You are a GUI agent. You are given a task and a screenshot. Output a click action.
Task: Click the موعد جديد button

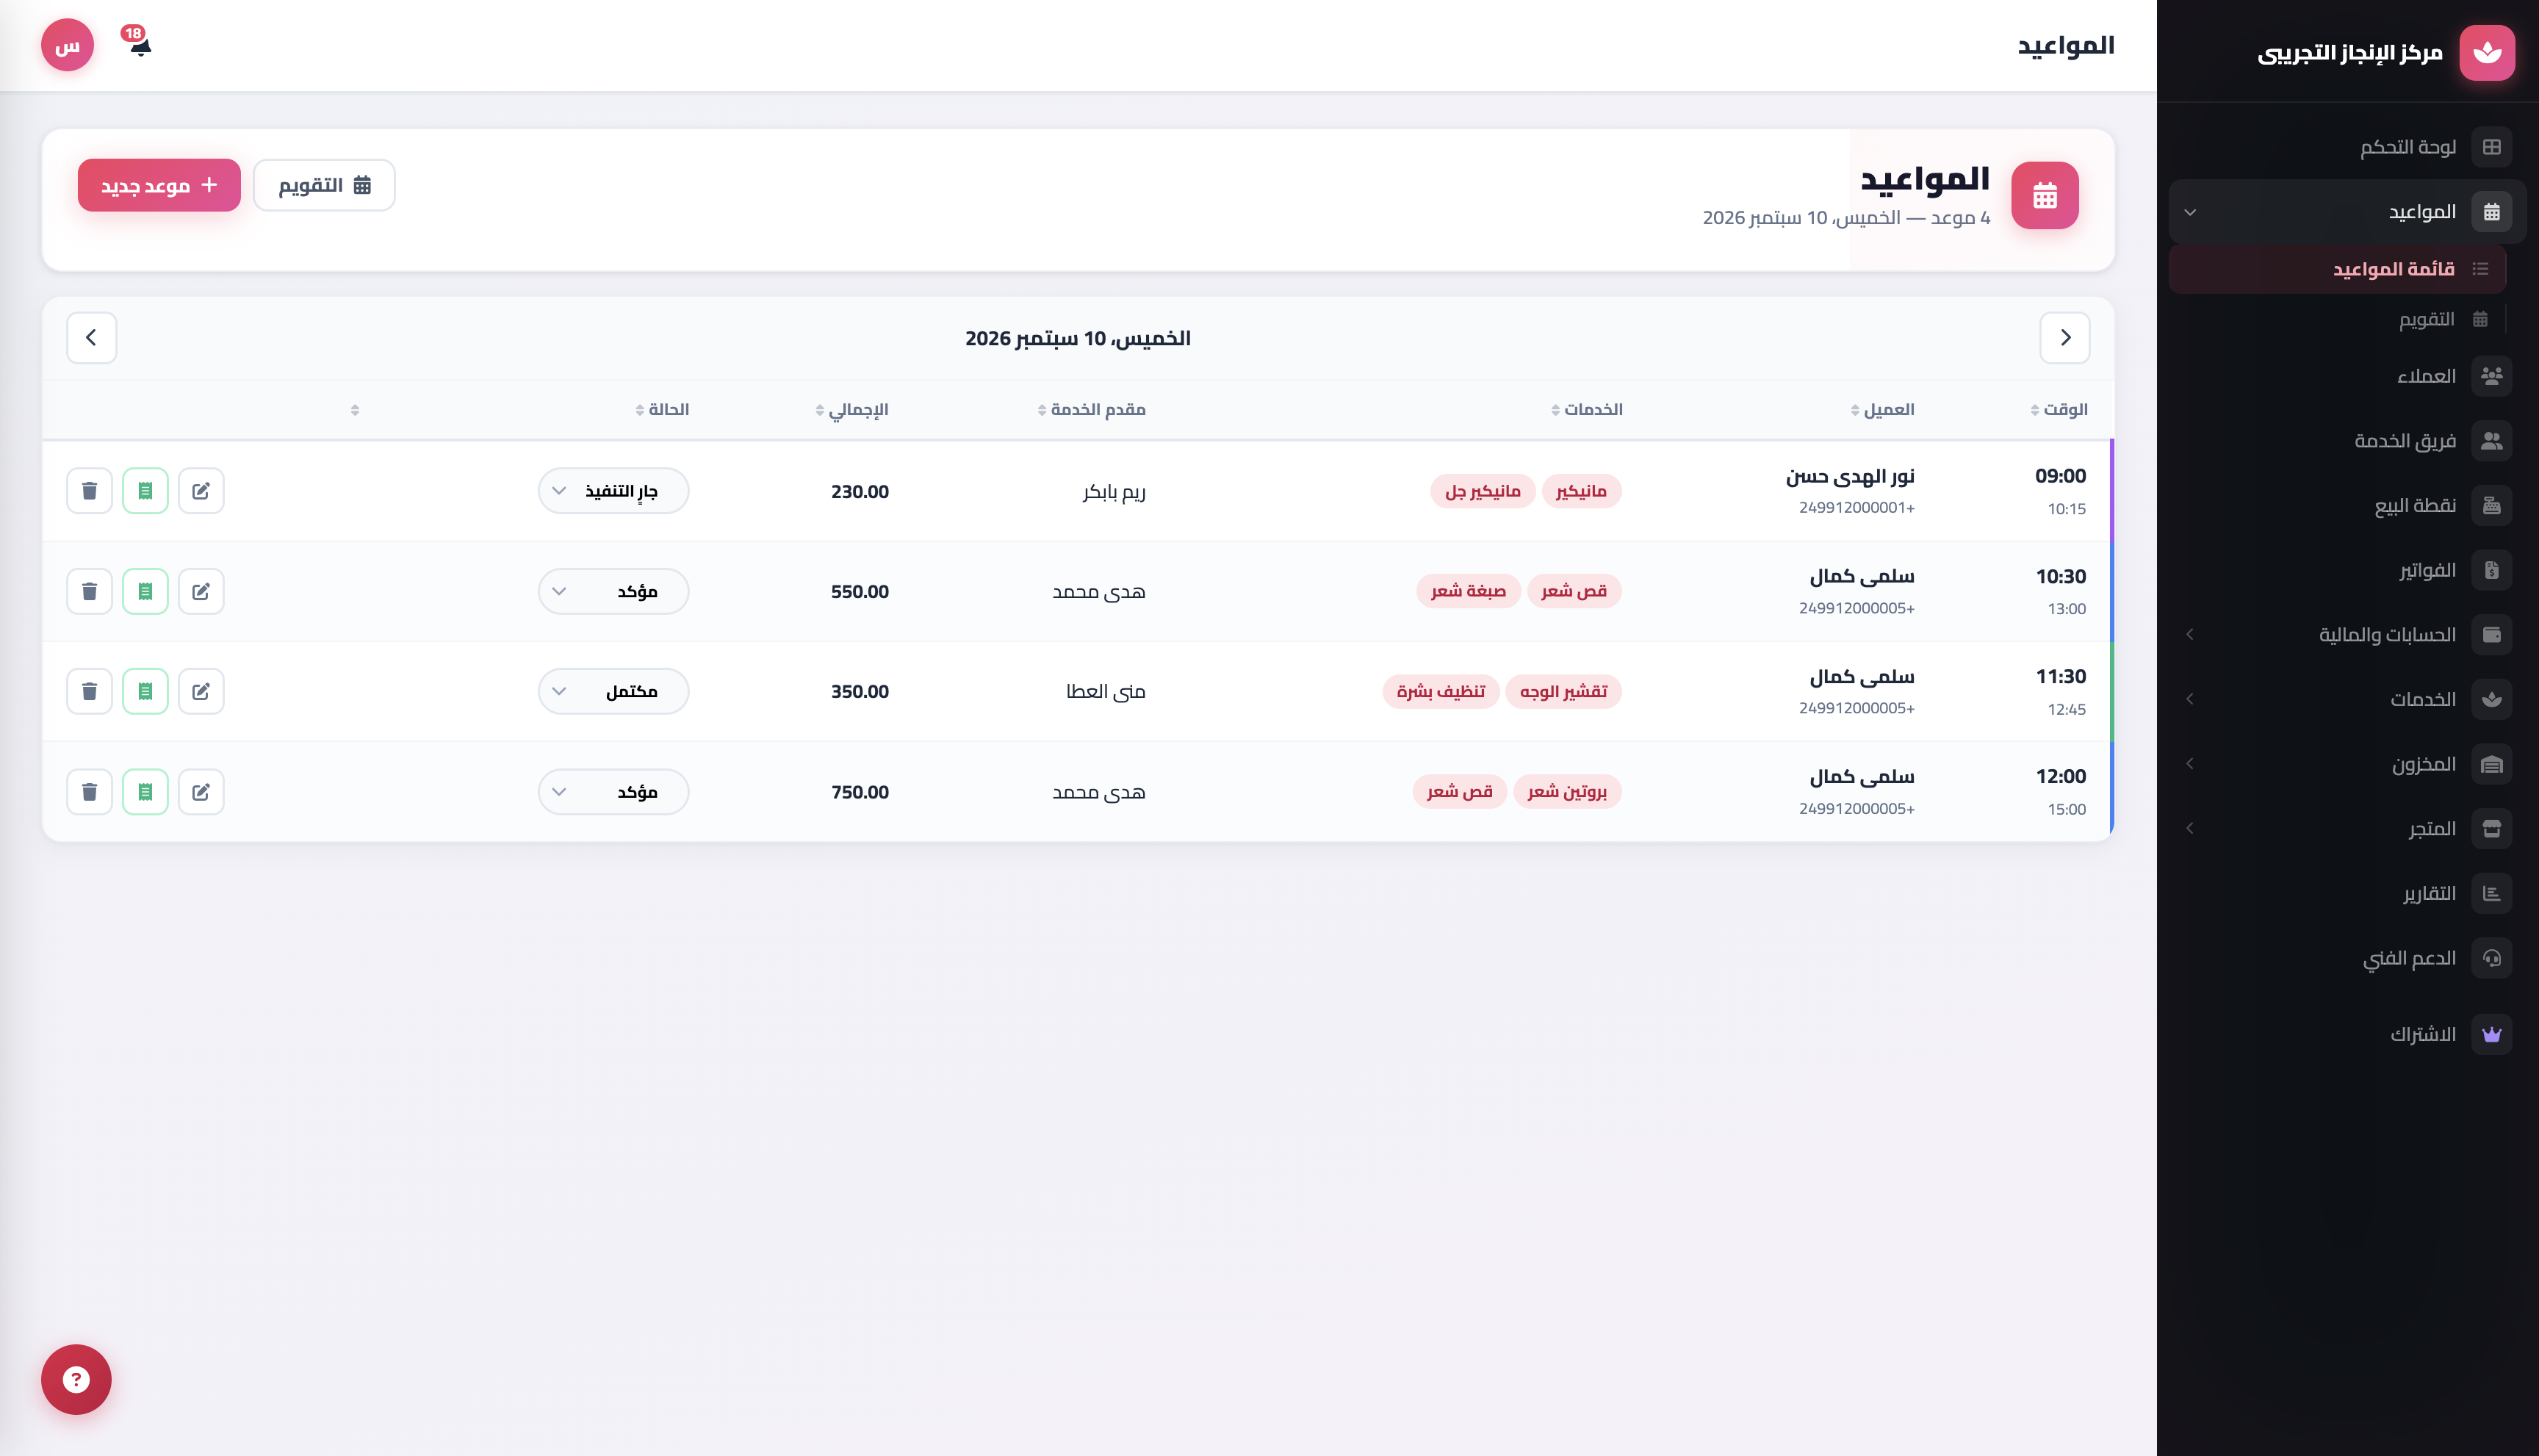coord(159,185)
